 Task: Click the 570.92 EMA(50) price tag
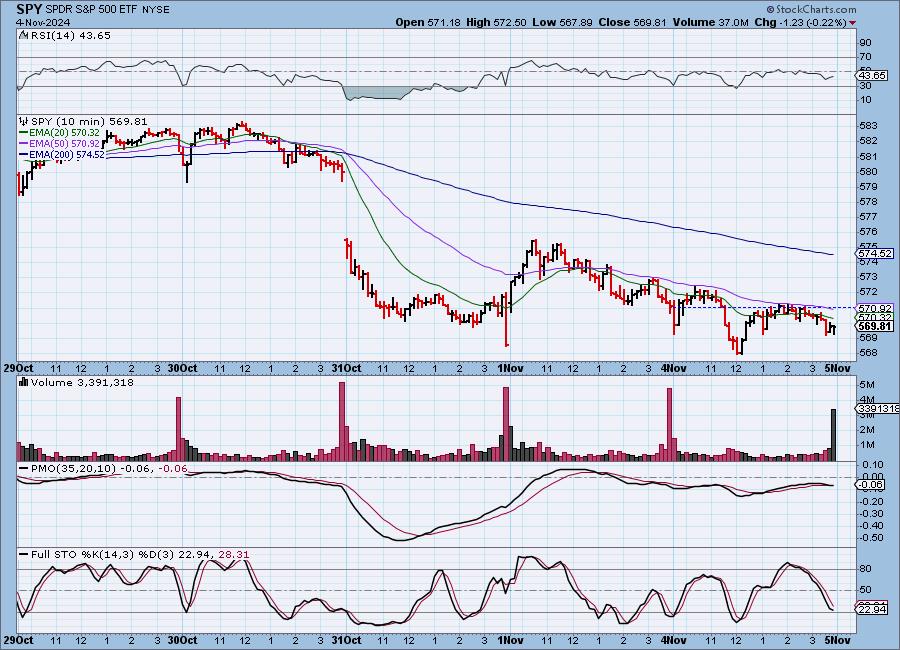pos(875,308)
